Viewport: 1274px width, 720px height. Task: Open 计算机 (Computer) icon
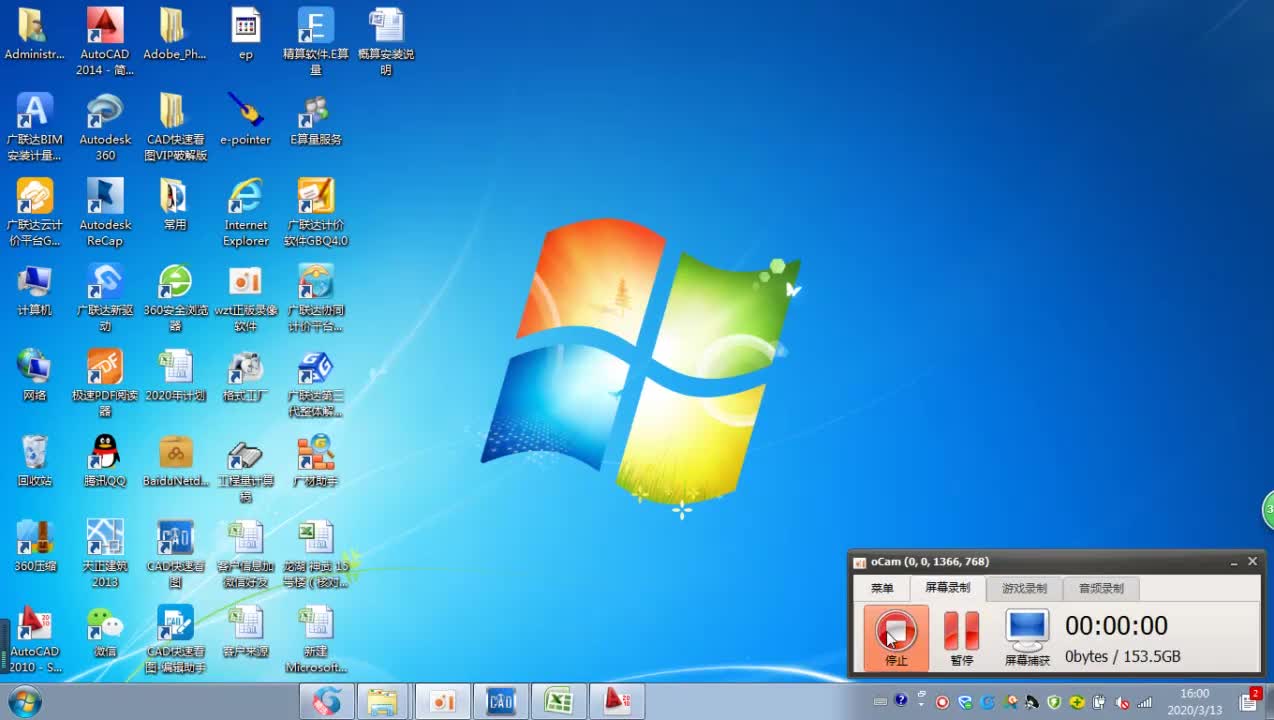click(34, 290)
